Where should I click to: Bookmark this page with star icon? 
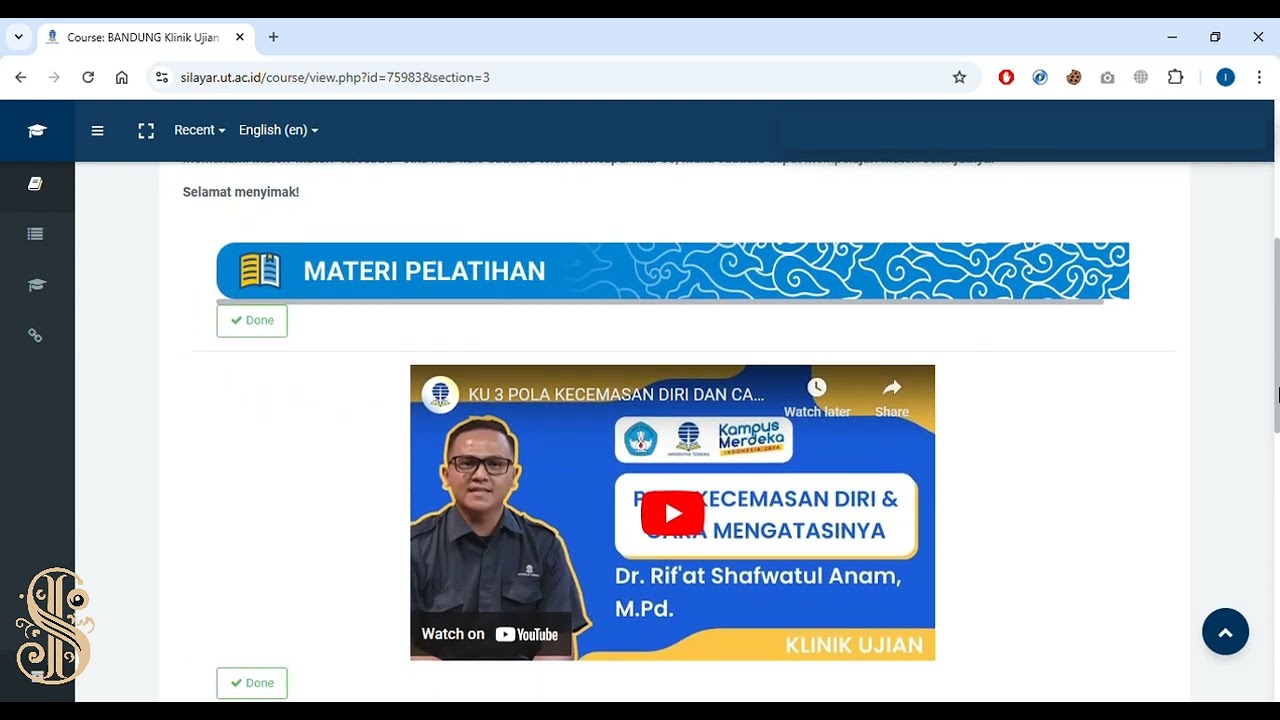(x=959, y=77)
